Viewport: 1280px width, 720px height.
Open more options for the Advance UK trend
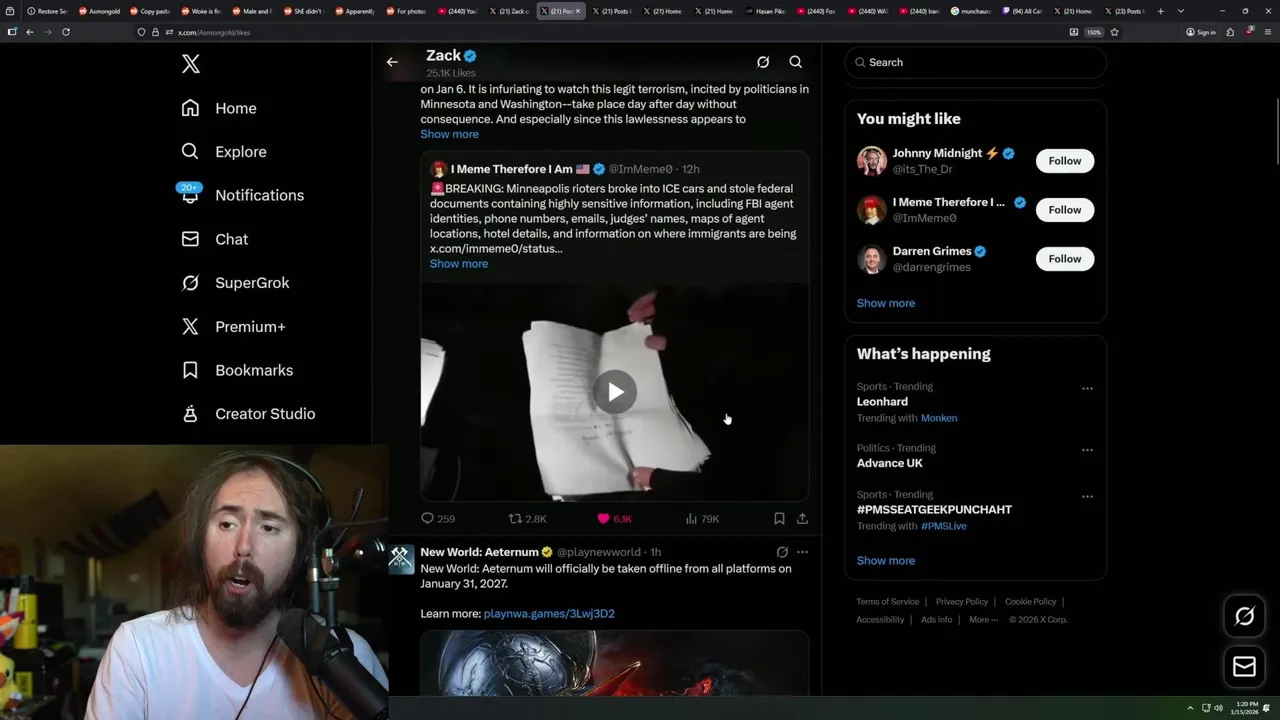pos(1087,450)
